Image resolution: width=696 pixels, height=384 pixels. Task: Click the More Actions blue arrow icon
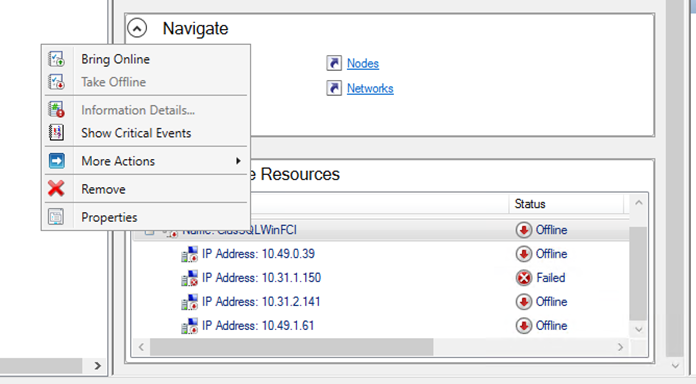tap(56, 161)
